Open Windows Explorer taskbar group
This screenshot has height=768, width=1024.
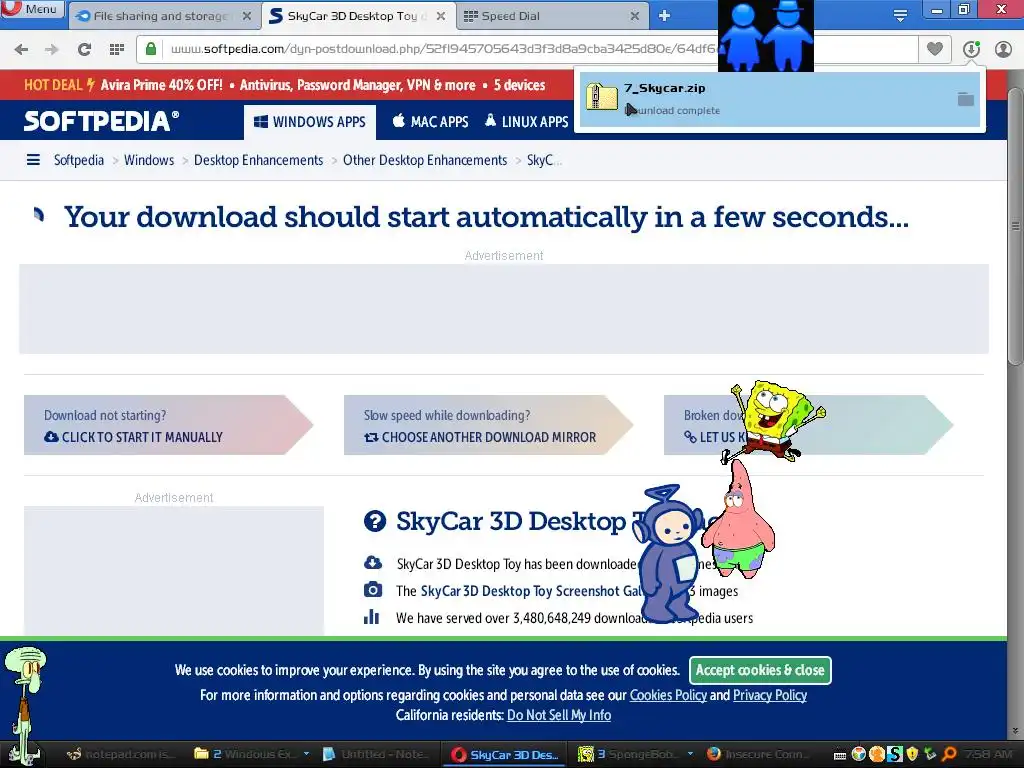[x=245, y=754]
